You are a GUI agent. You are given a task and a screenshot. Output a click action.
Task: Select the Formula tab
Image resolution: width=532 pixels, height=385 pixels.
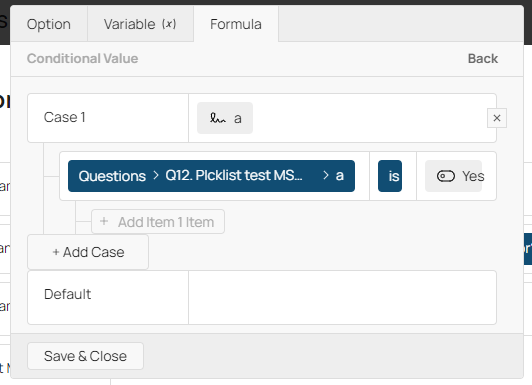click(236, 24)
